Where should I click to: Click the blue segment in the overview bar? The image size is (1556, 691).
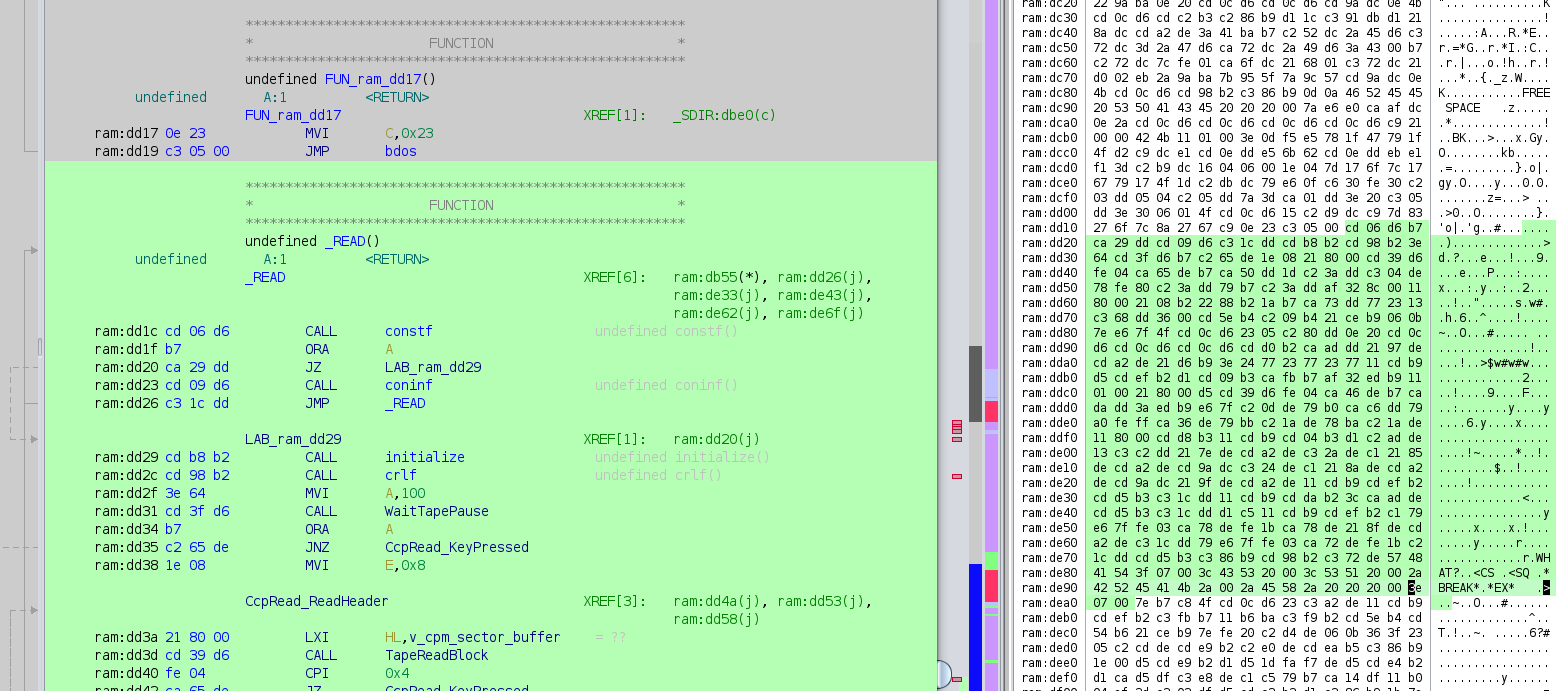point(975,620)
